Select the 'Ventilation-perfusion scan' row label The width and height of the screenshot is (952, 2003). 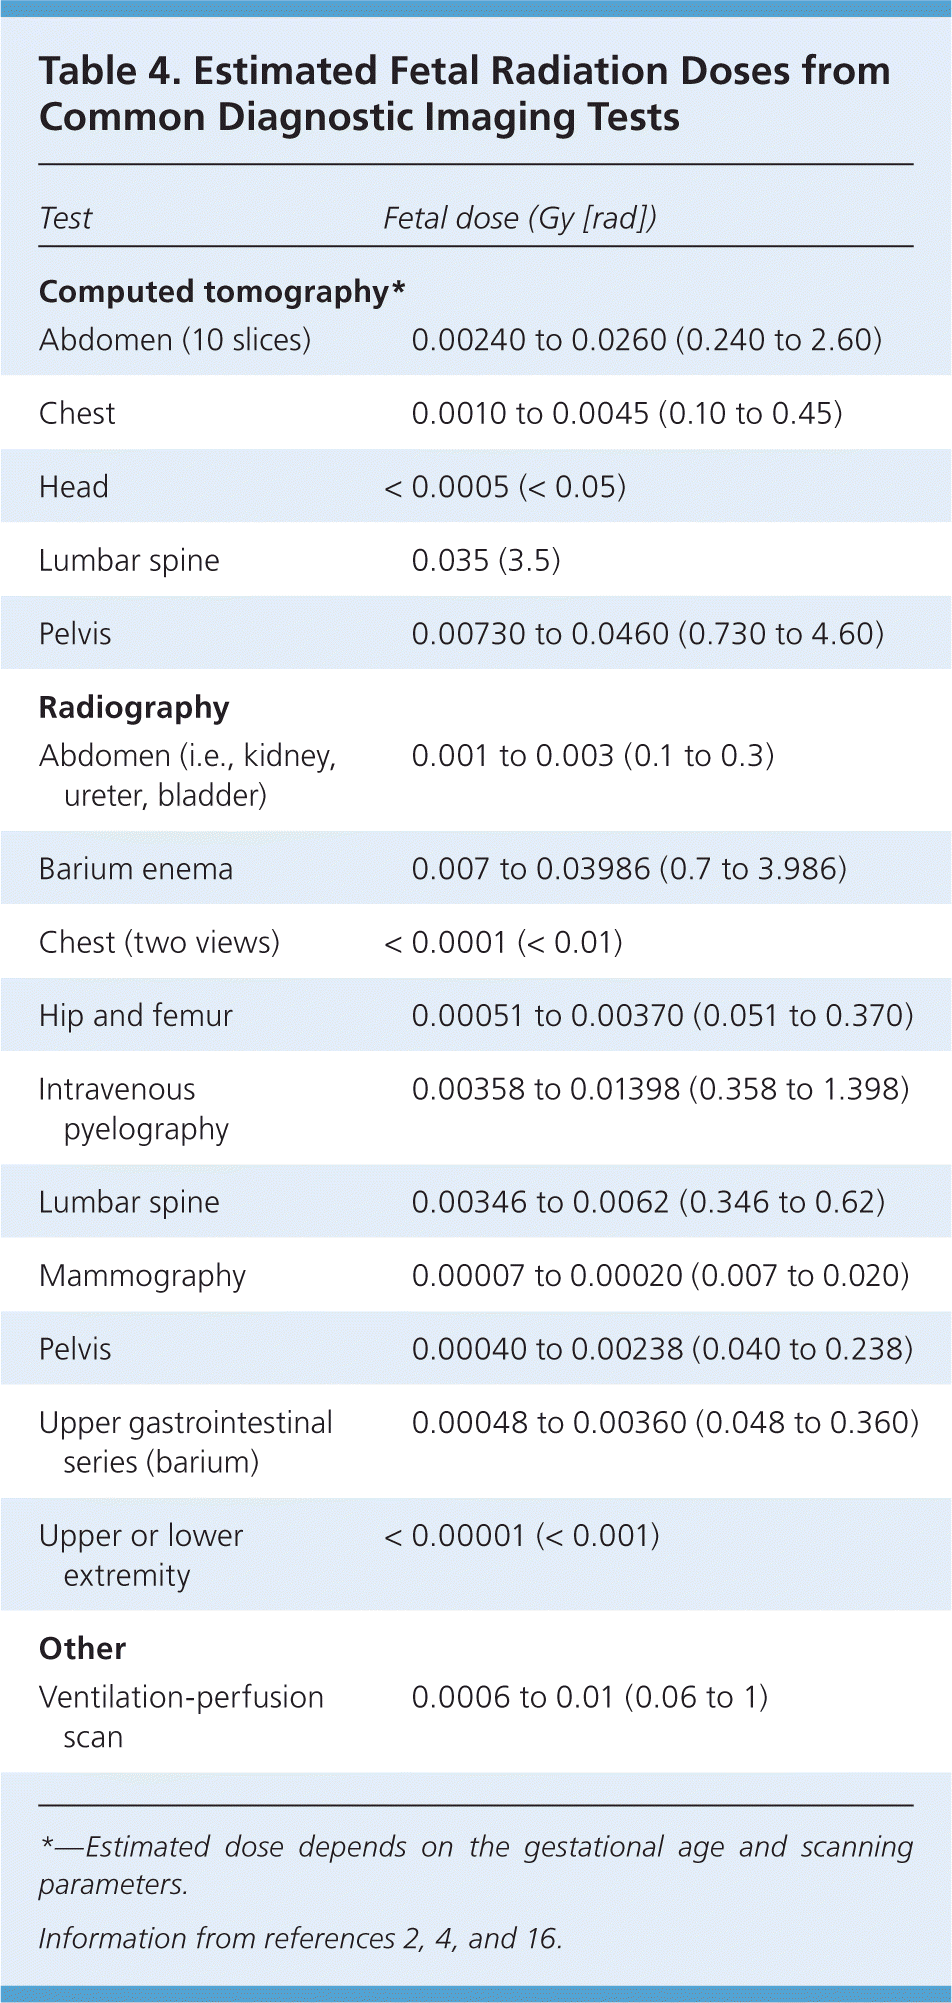pyautogui.click(x=181, y=1716)
